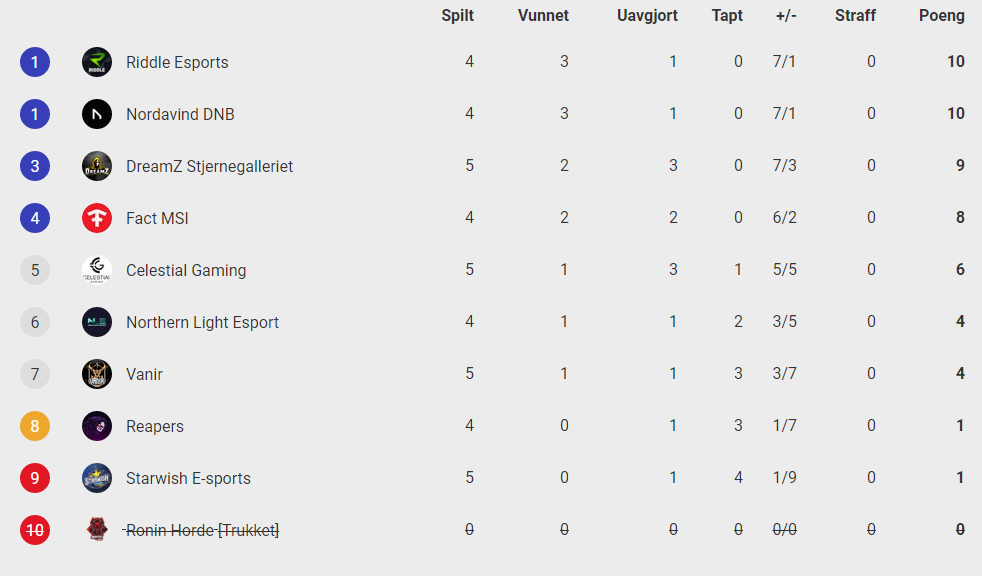Select the red Fact MSI logo
The image size is (982, 576).
coord(97,218)
